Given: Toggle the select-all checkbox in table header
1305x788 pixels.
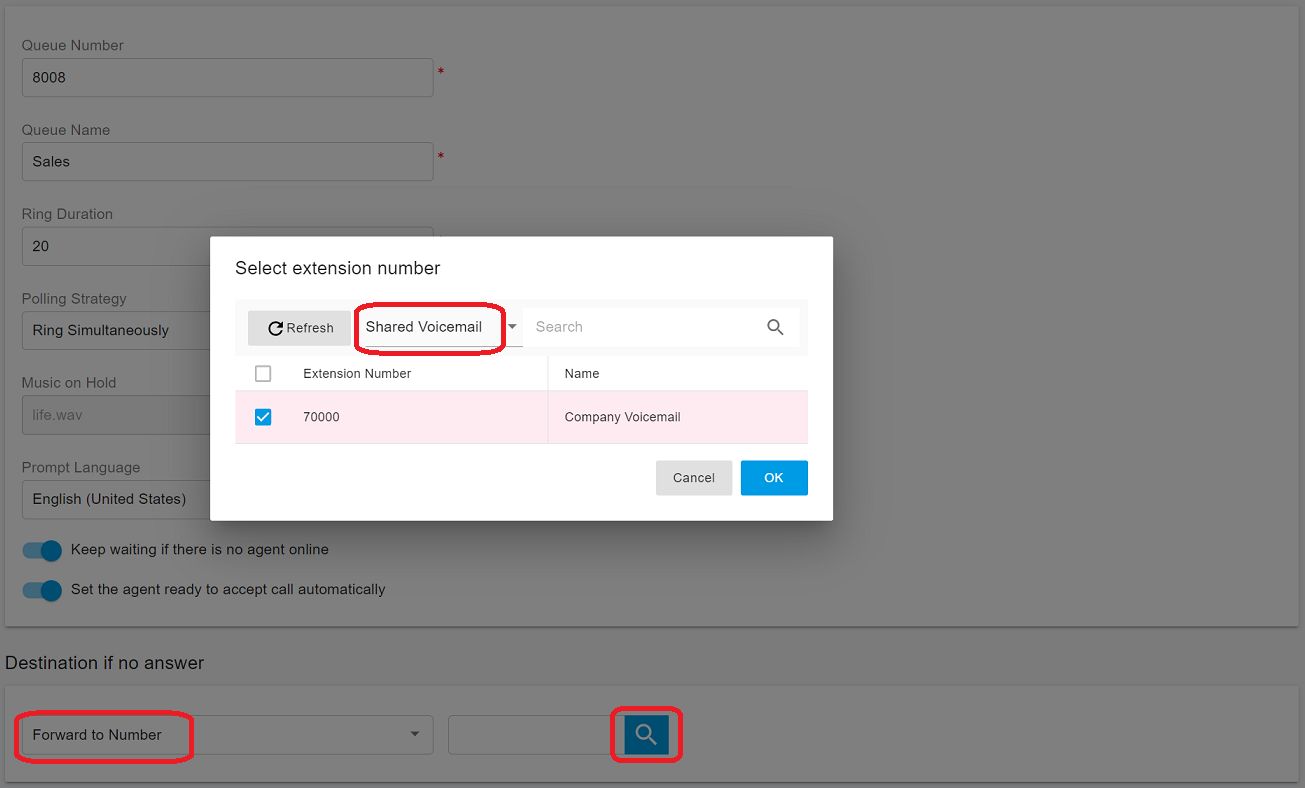Looking at the screenshot, I should pyautogui.click(x=263, y=374).
